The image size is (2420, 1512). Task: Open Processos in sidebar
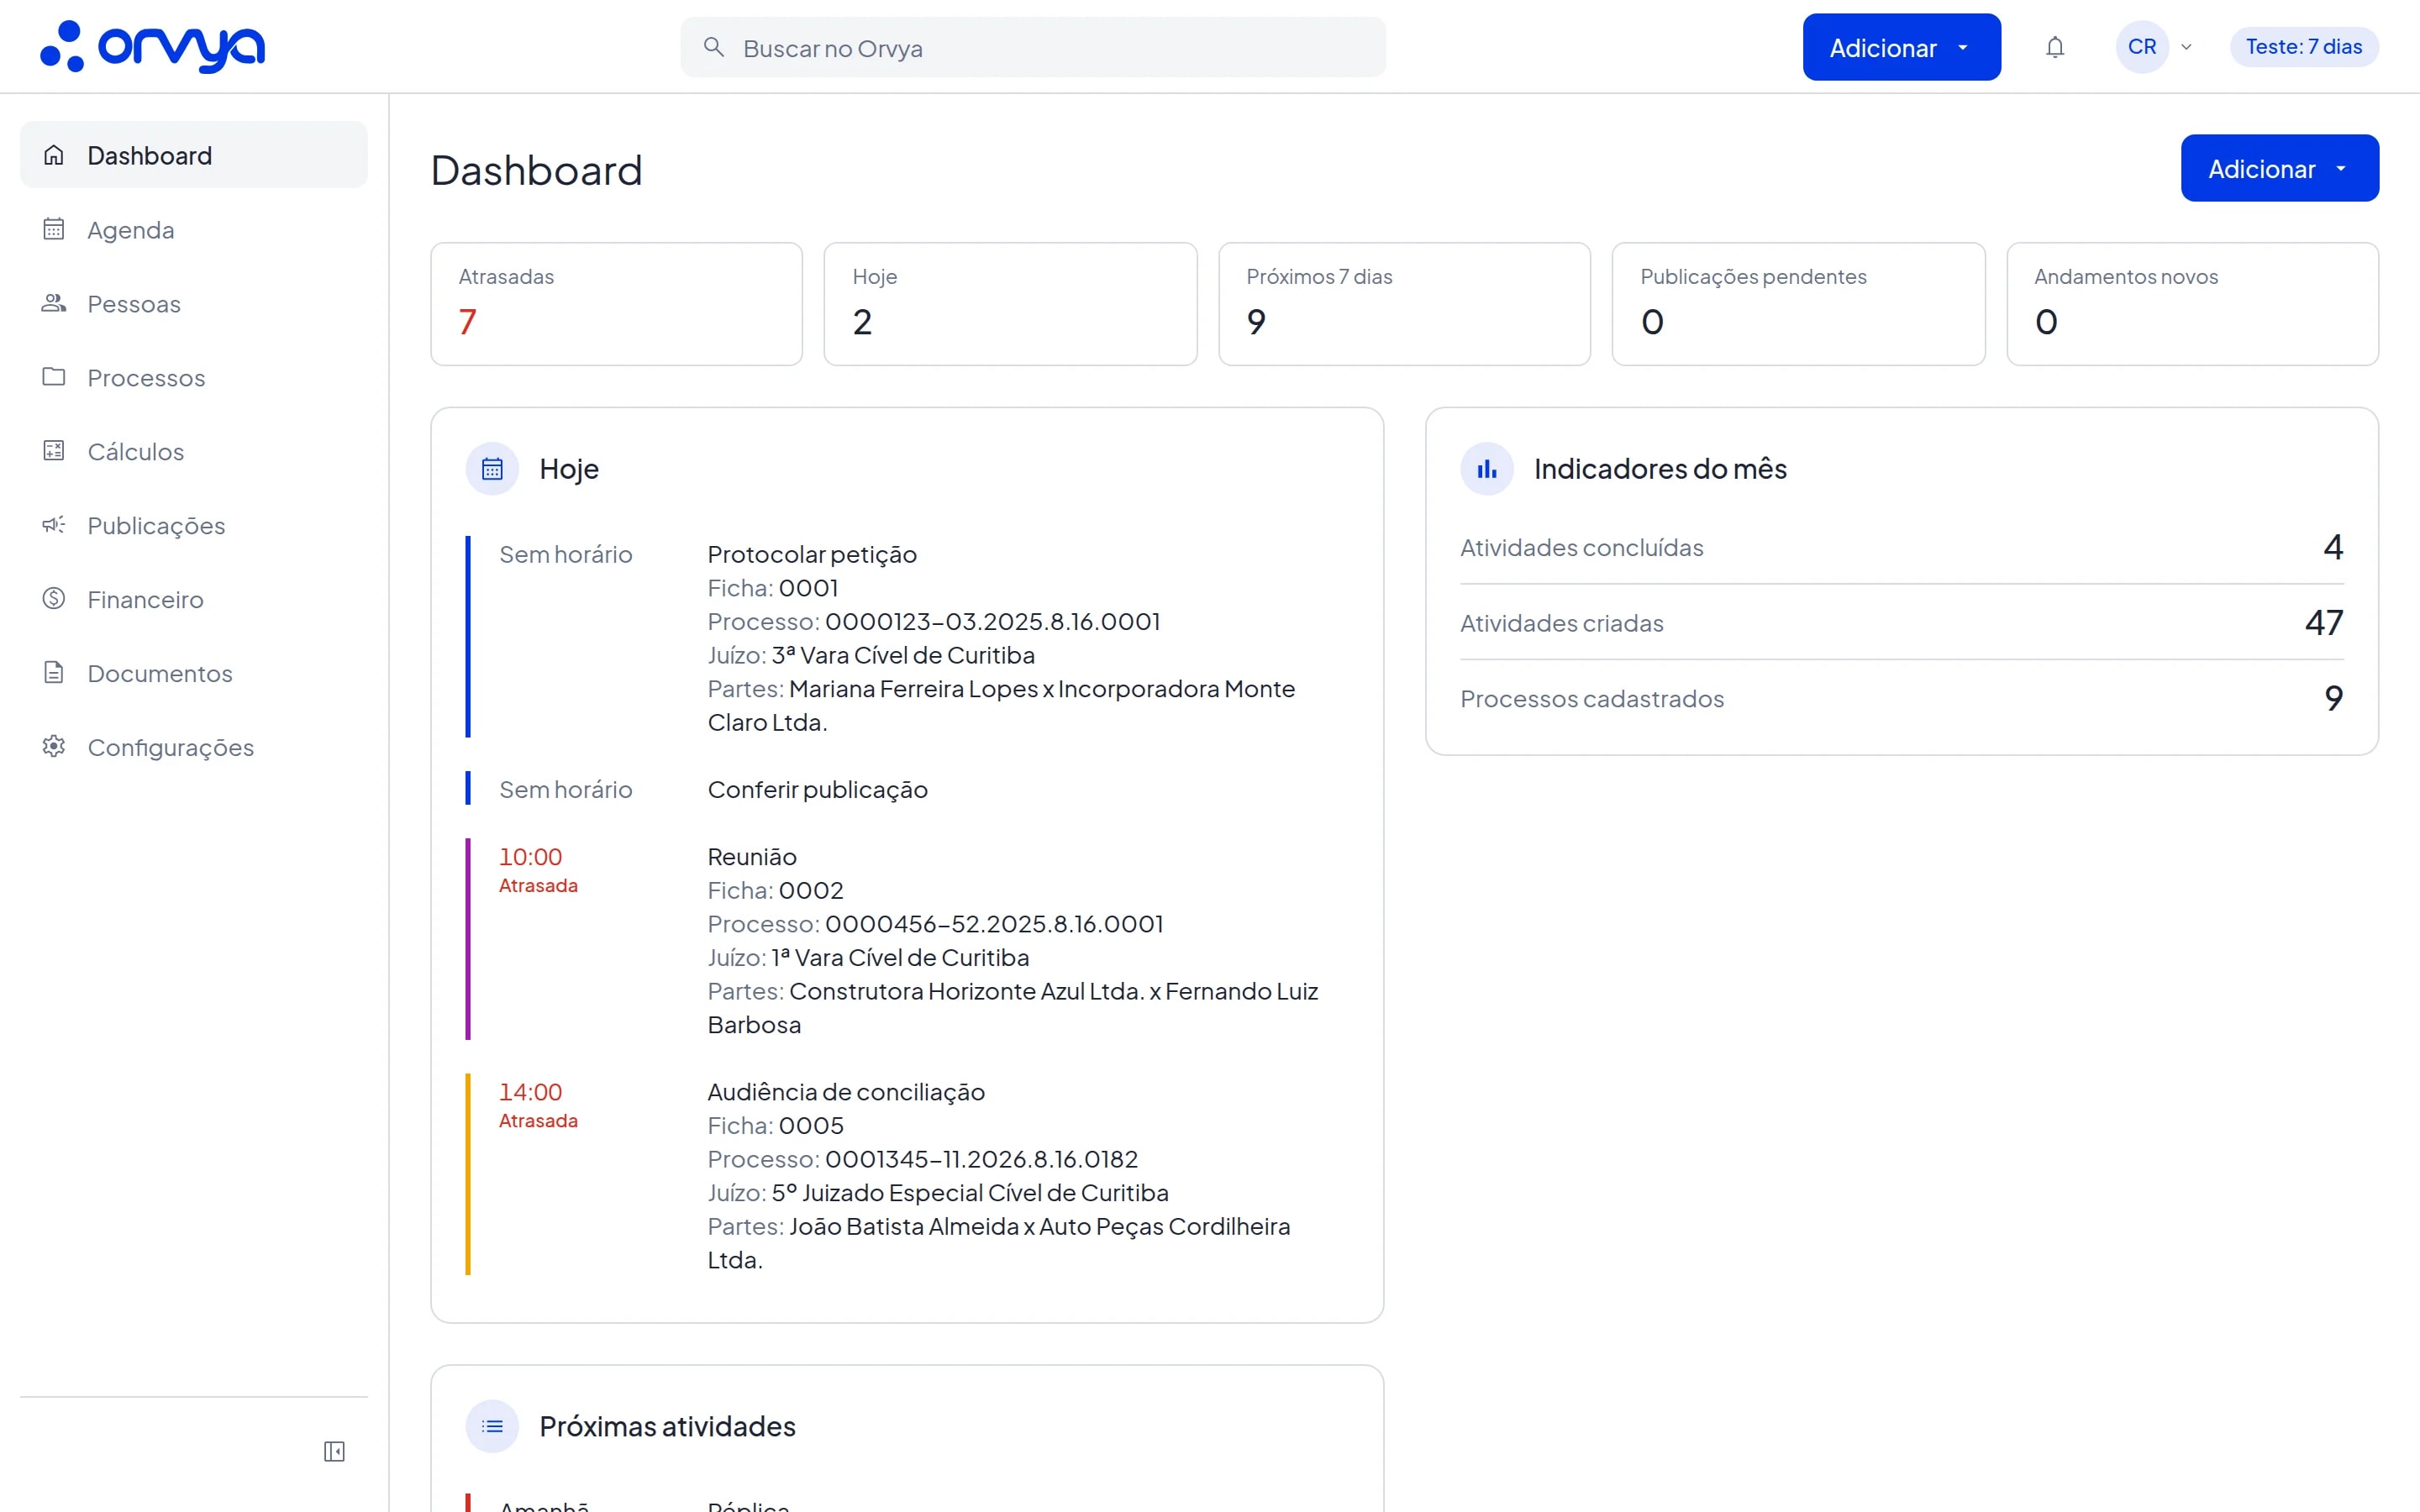pyautogui.click(x=194, y=377)
